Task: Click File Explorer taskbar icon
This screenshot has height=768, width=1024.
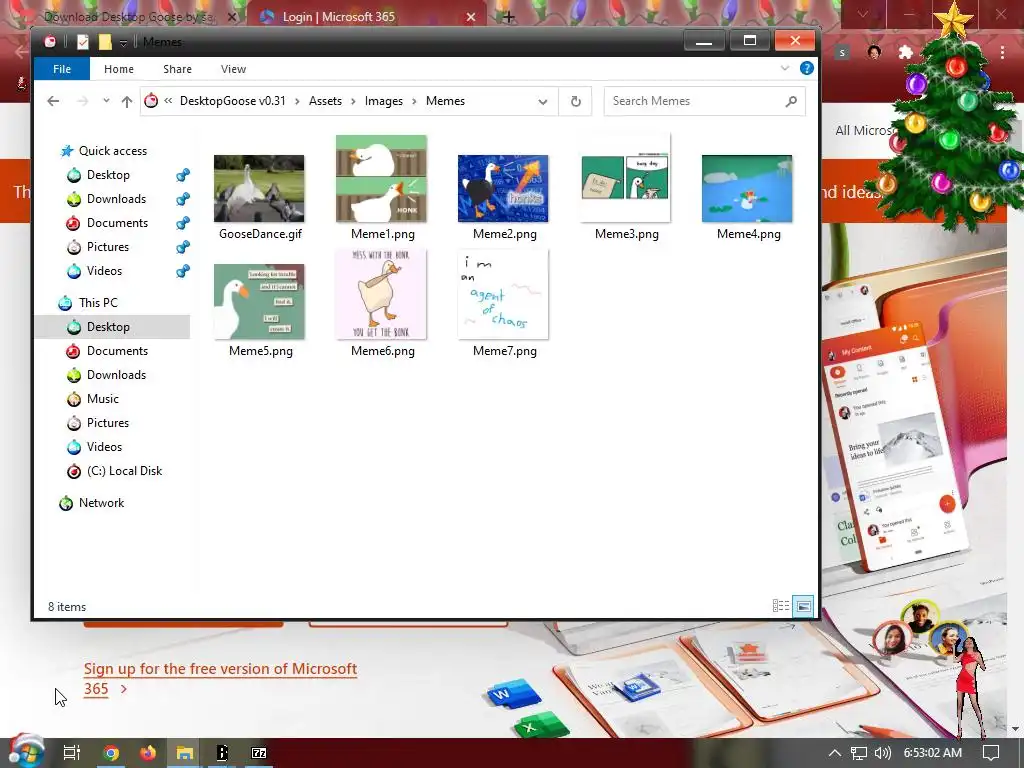Action: click(185, 753)
